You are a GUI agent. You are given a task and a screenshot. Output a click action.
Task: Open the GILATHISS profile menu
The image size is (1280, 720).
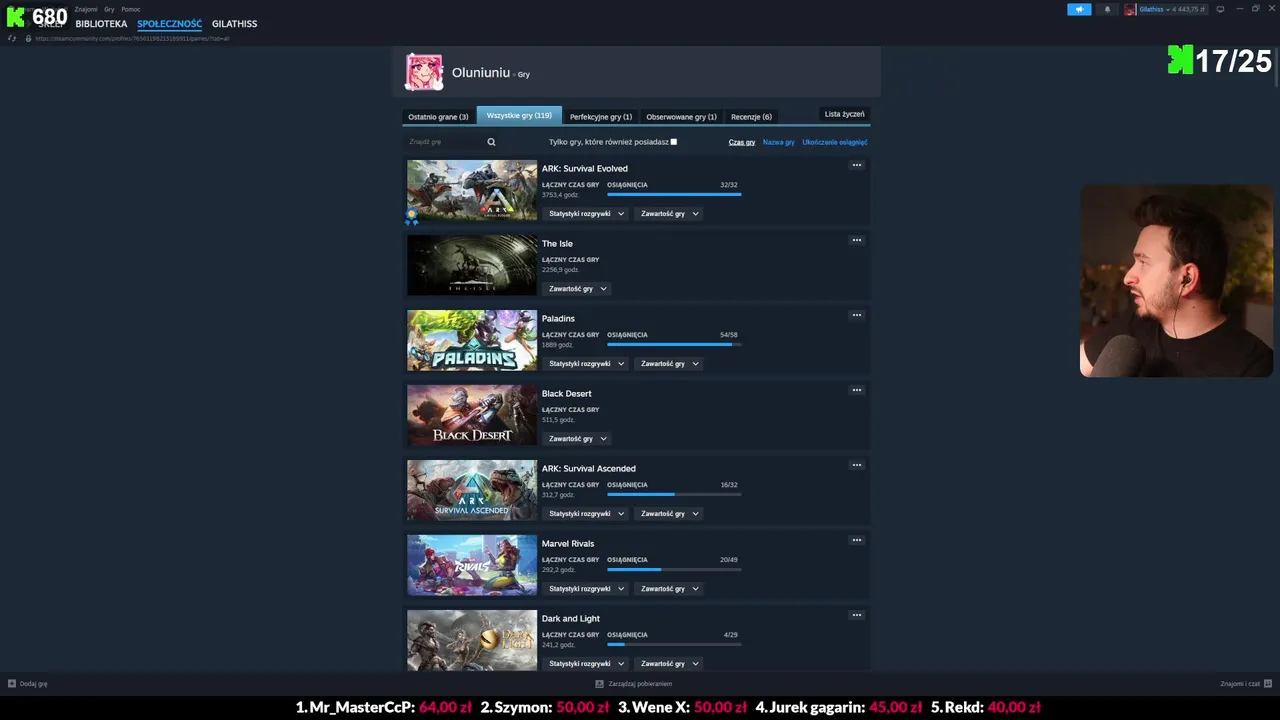coord(234,24)
